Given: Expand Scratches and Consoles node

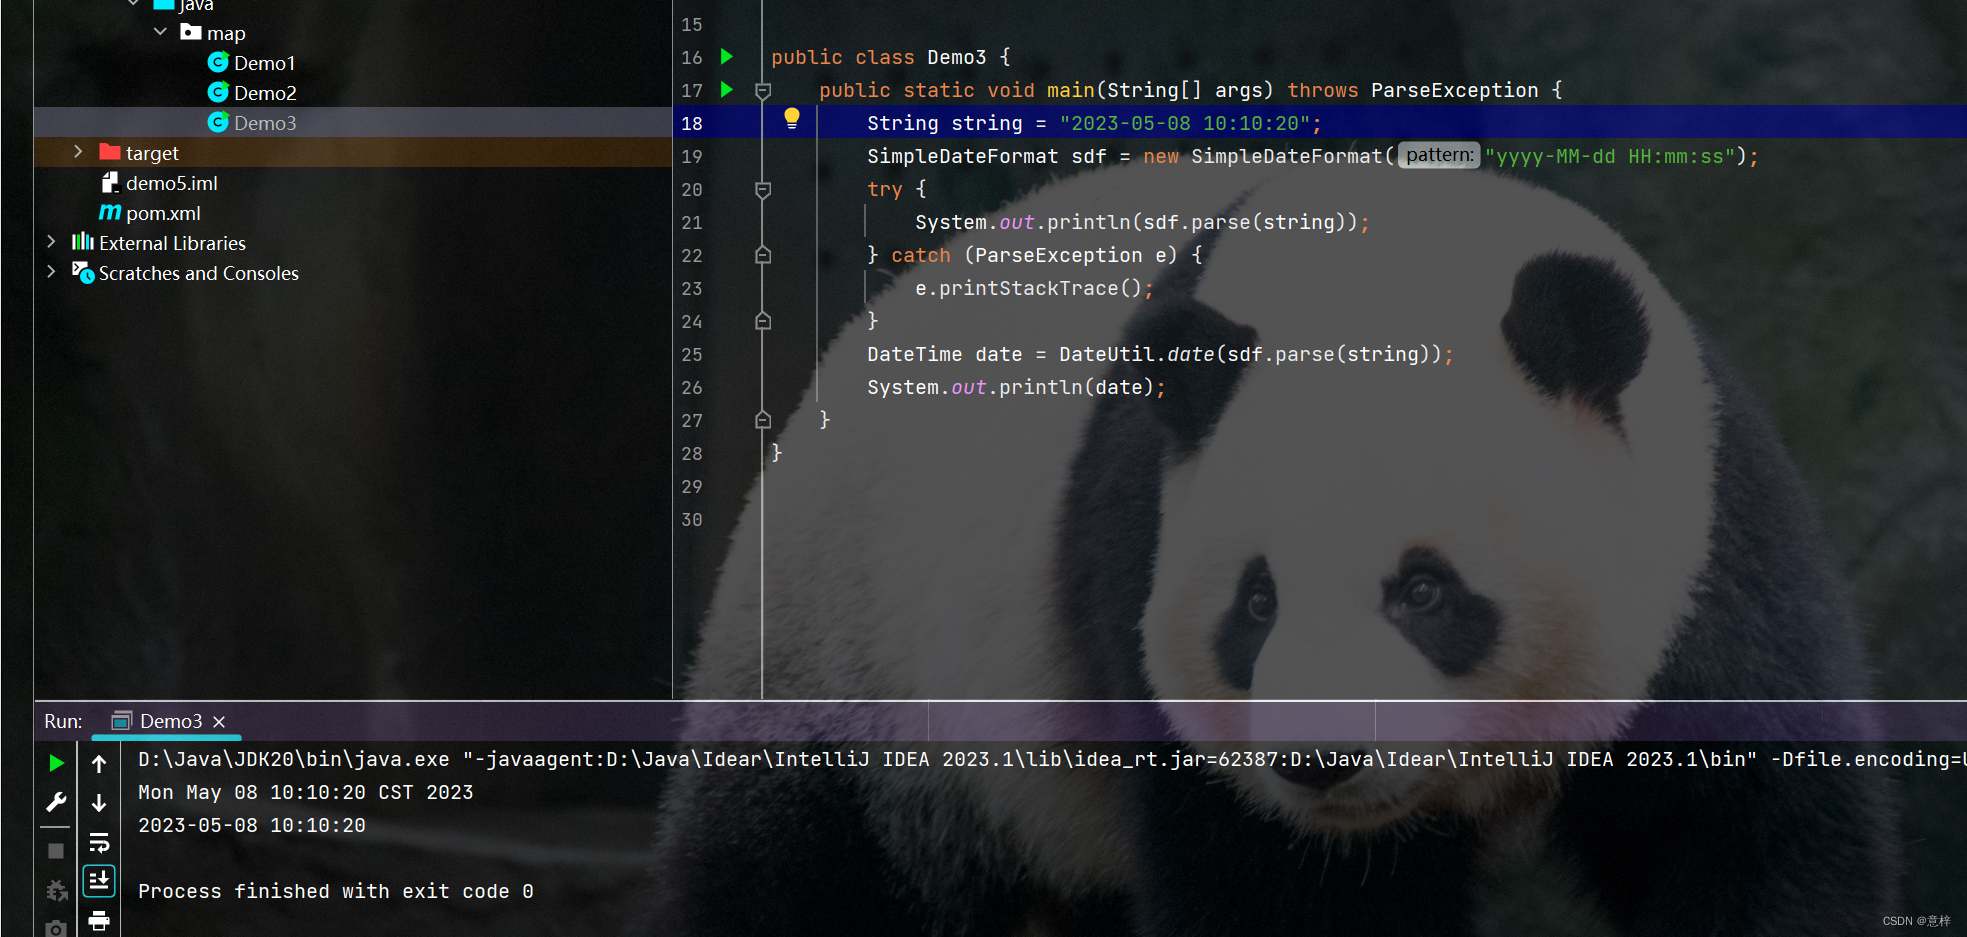Looking at the screenshot, I should (51, 272).
